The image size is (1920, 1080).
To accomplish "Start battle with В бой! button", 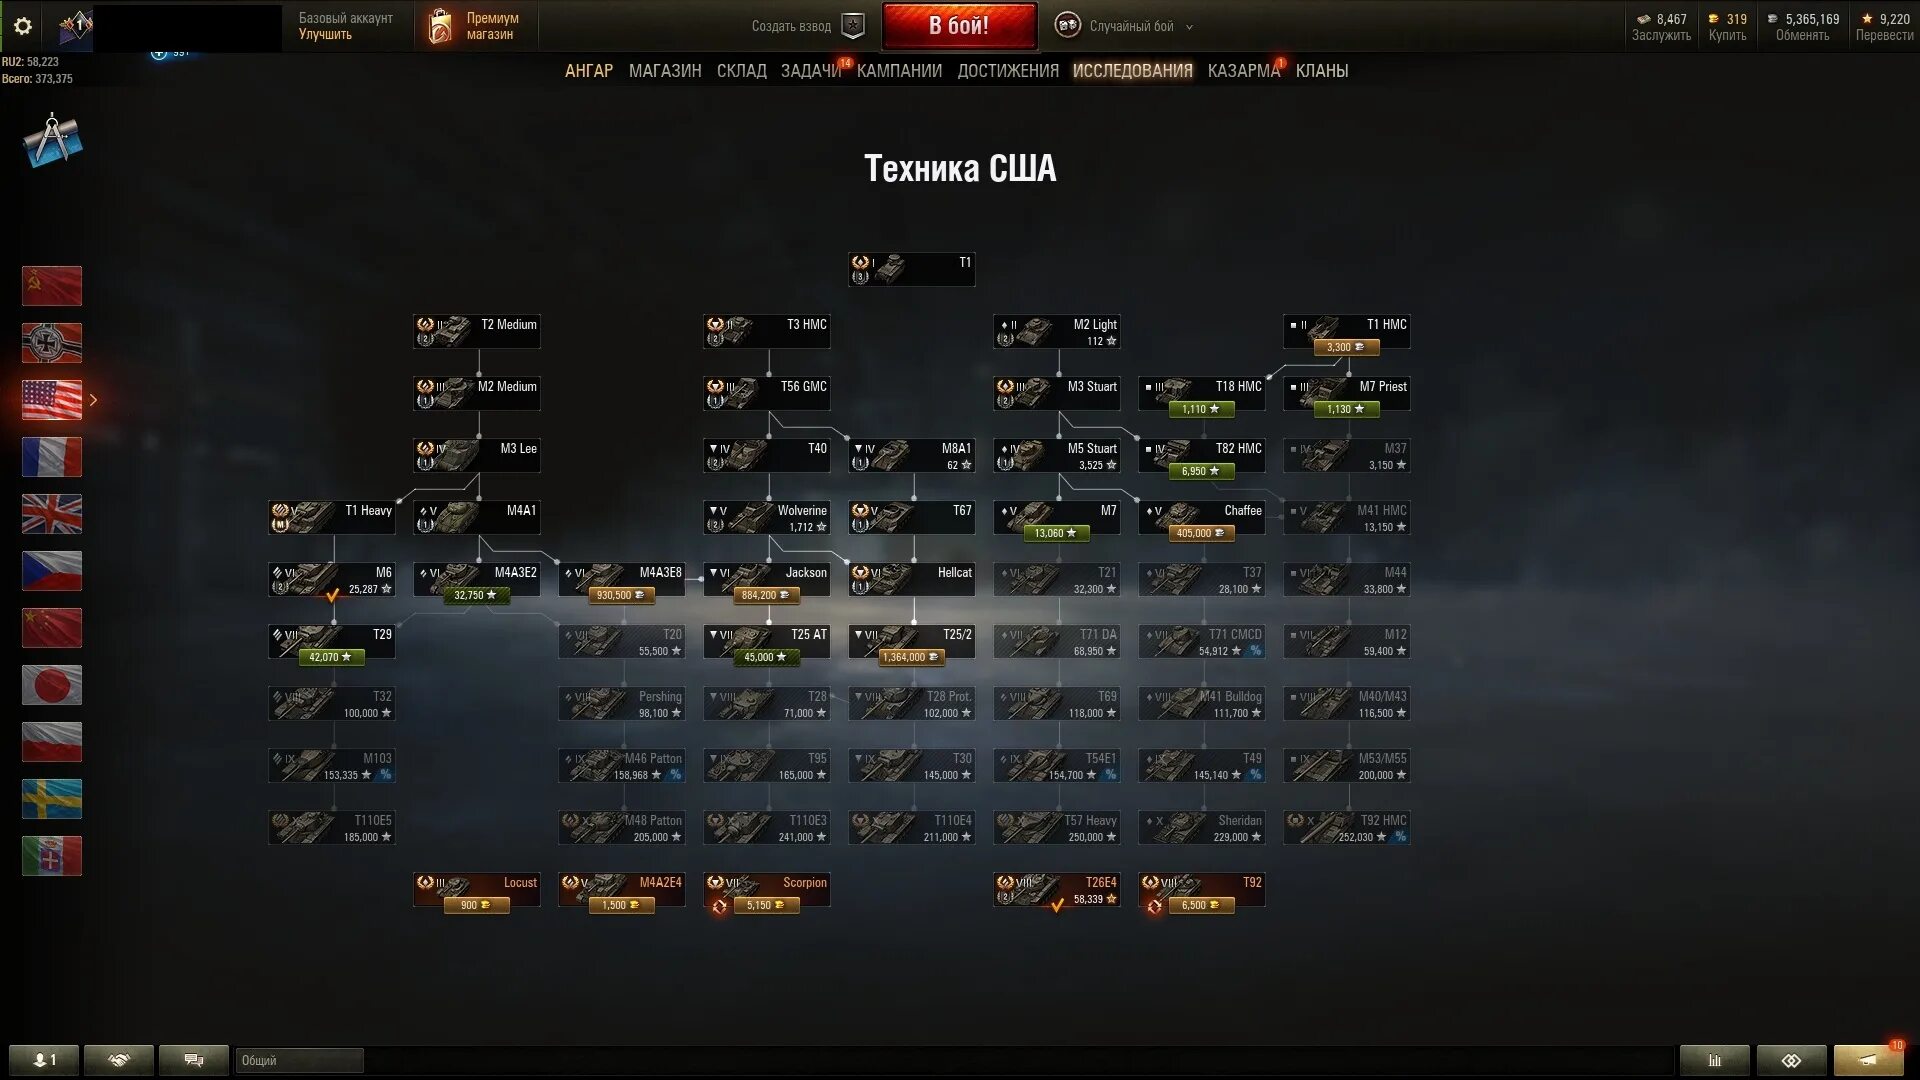I will (x=959, y=26).
